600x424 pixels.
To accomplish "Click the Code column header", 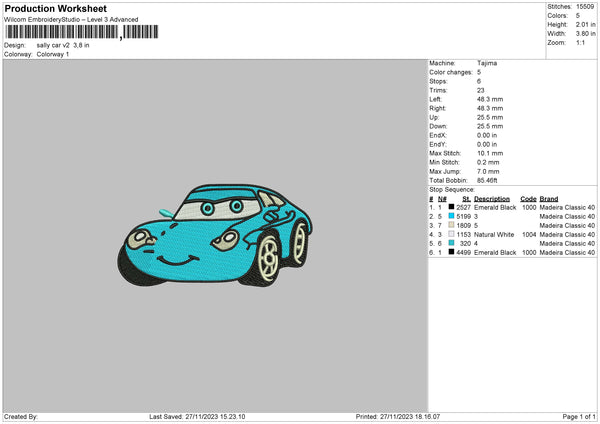I will tap(528, 198).
